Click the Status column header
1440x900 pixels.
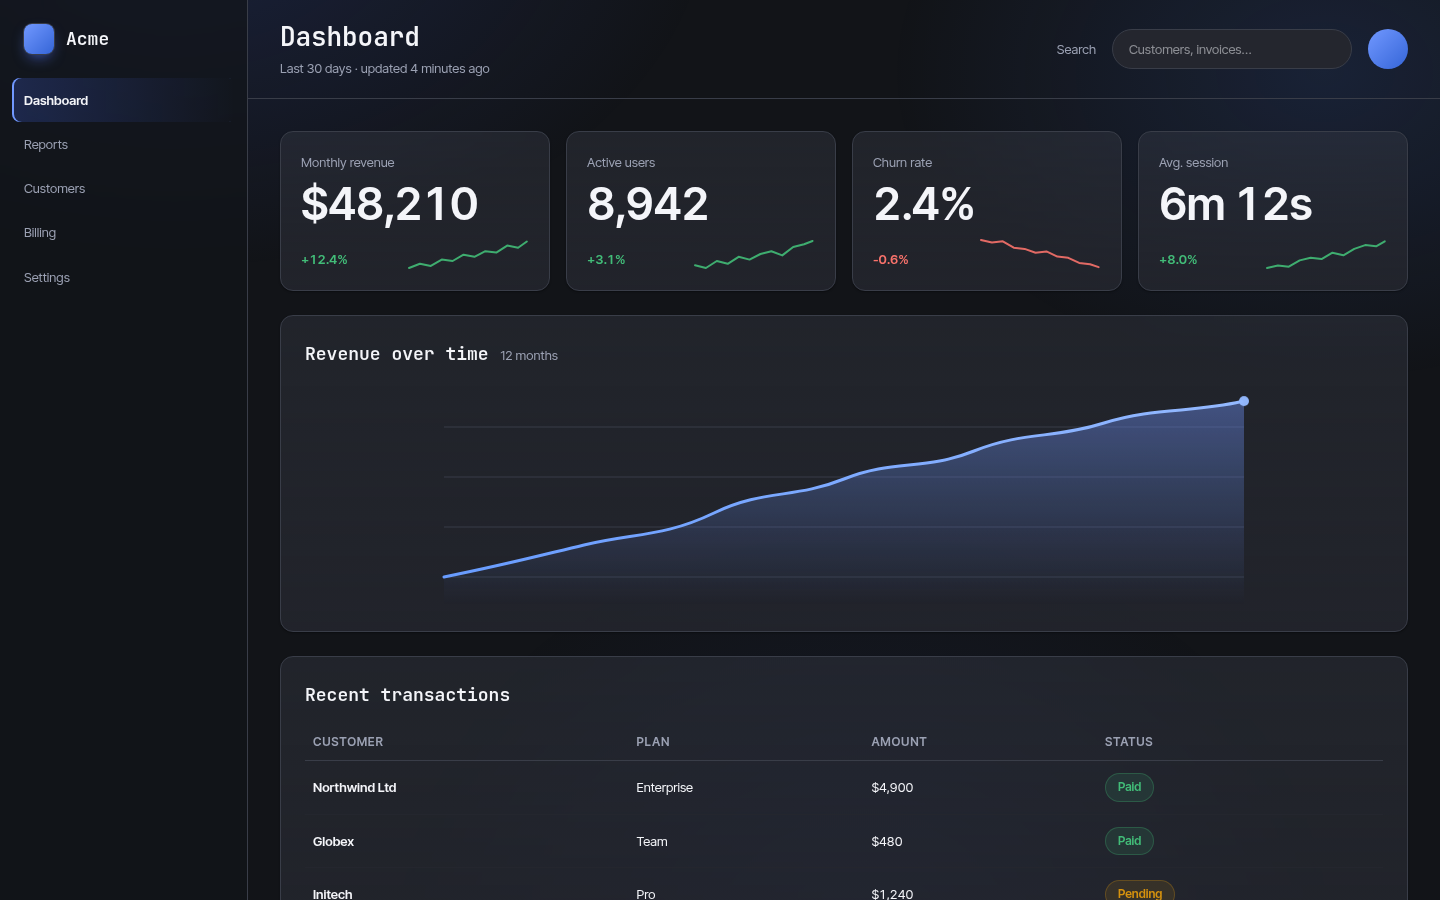(x=1129, y=742)
